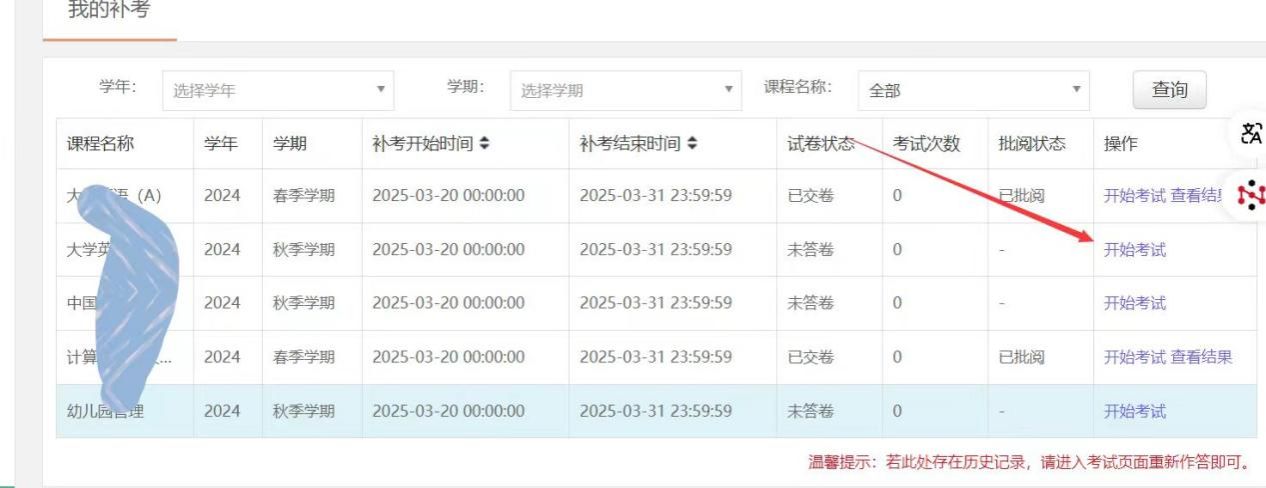Click the red dotted-nodes floating icon
The height and width of the screenshot is (488, 1266).
click(1251, 195)
